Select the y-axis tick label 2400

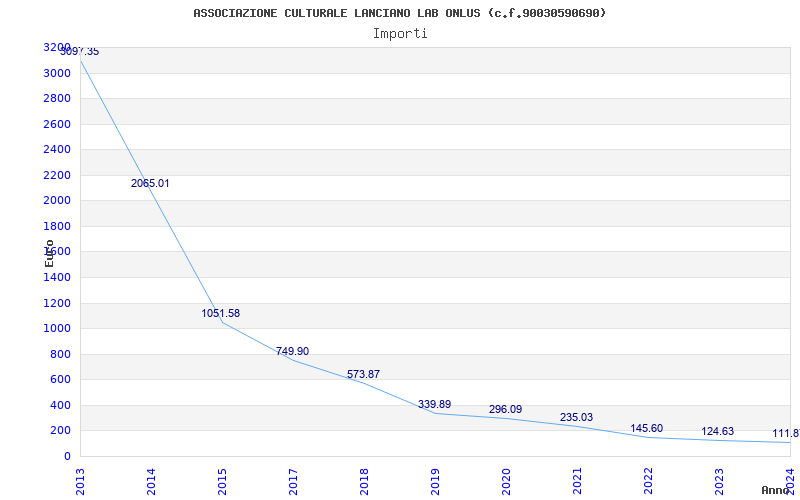click(57, 149)
